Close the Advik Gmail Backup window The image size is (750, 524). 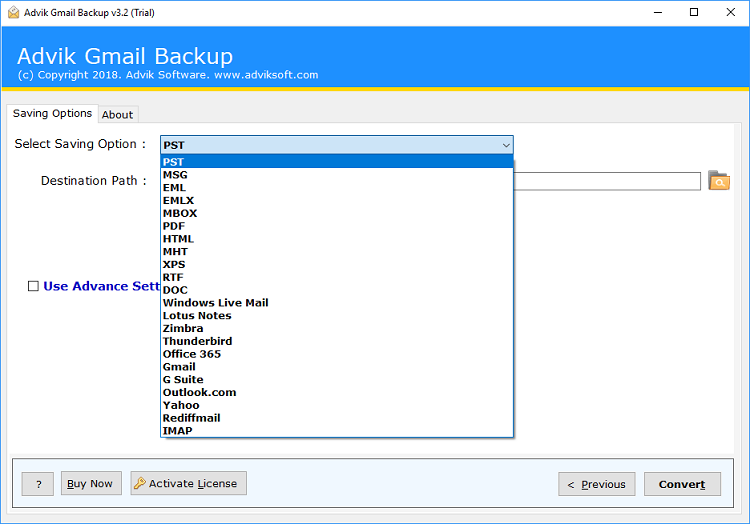click(730, 12)
